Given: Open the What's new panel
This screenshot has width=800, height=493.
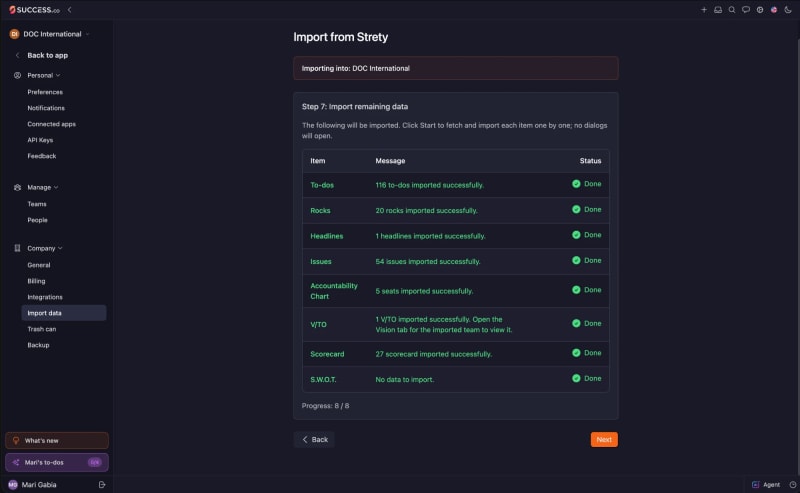Looking at the screenshot, I should click(x=57, y=440).
